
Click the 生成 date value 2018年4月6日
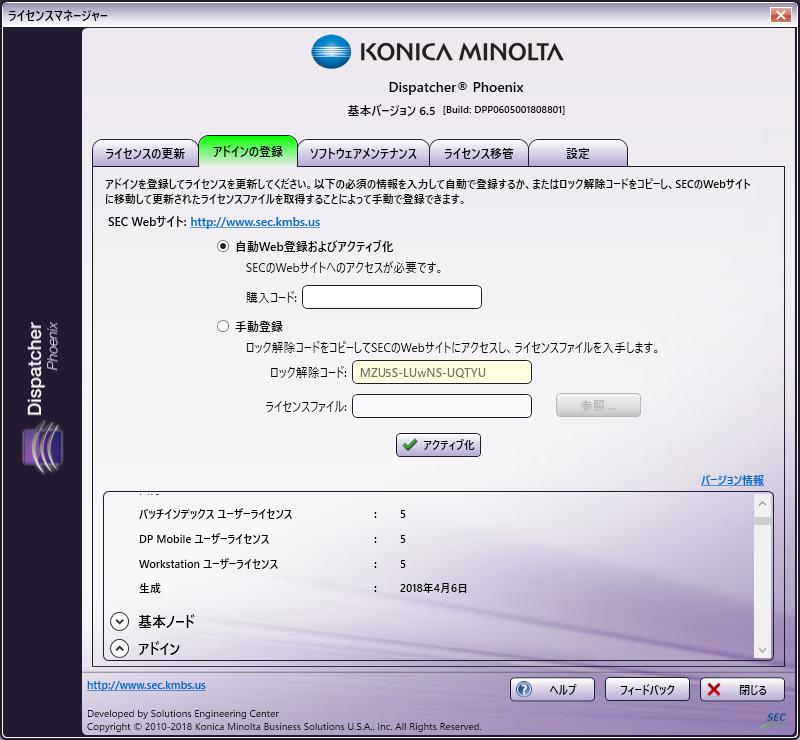coord(434,588)
